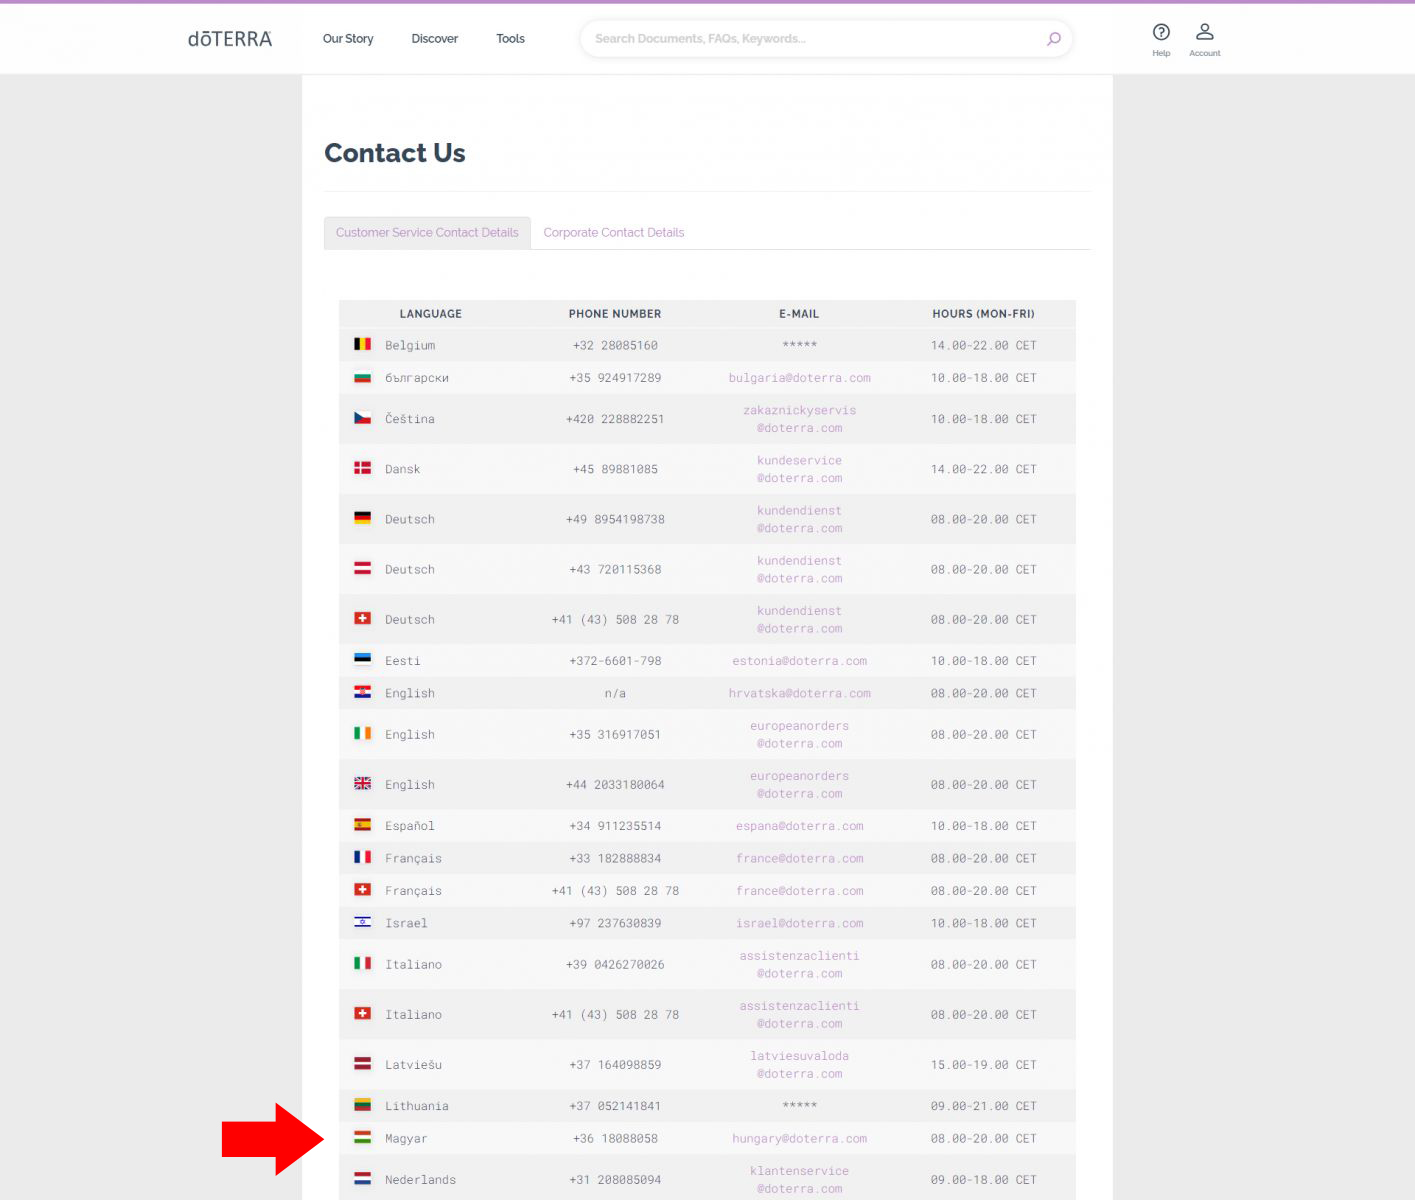Click phone number +45 89881085
Viewport: 1415px width, 1200px height.
(615, 469)
